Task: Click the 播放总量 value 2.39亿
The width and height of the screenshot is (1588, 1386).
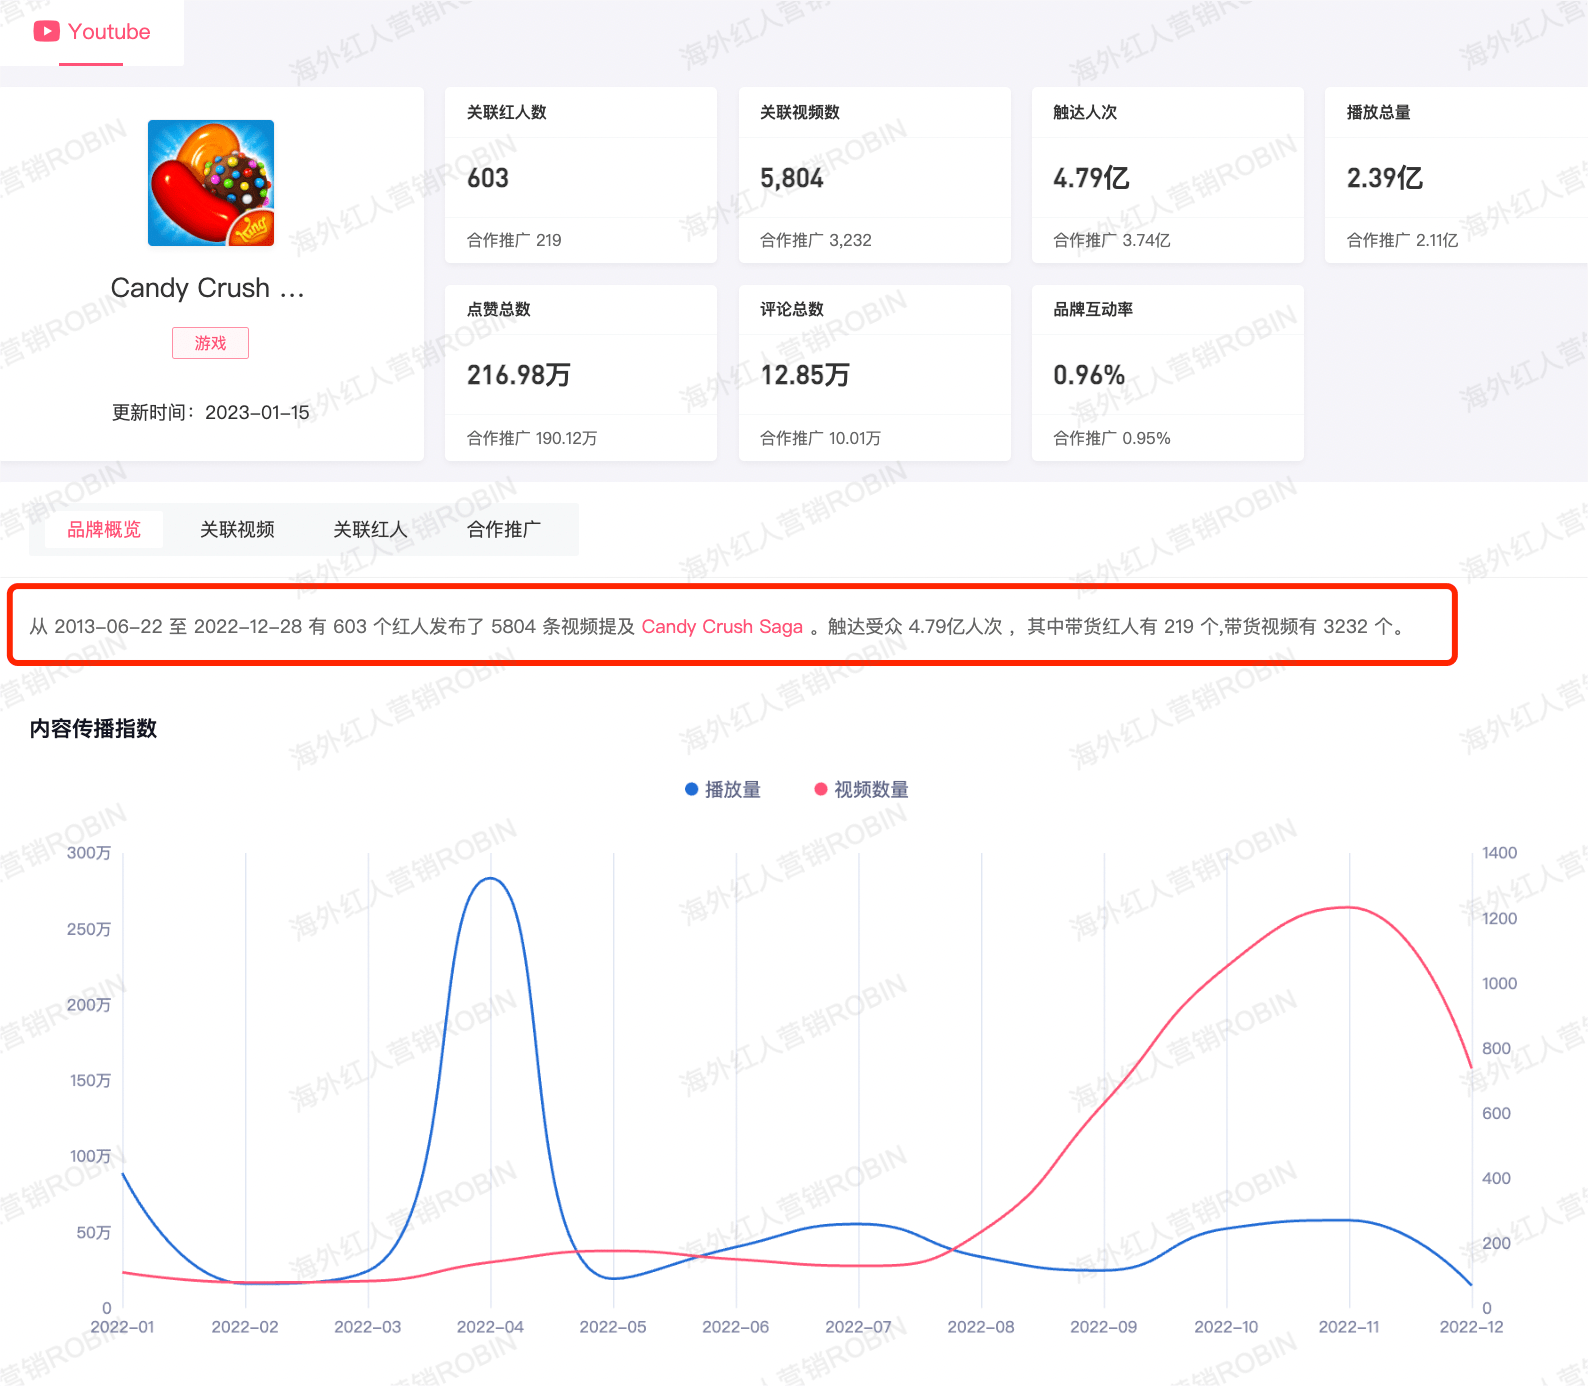Action: (x=1385, y=178)
